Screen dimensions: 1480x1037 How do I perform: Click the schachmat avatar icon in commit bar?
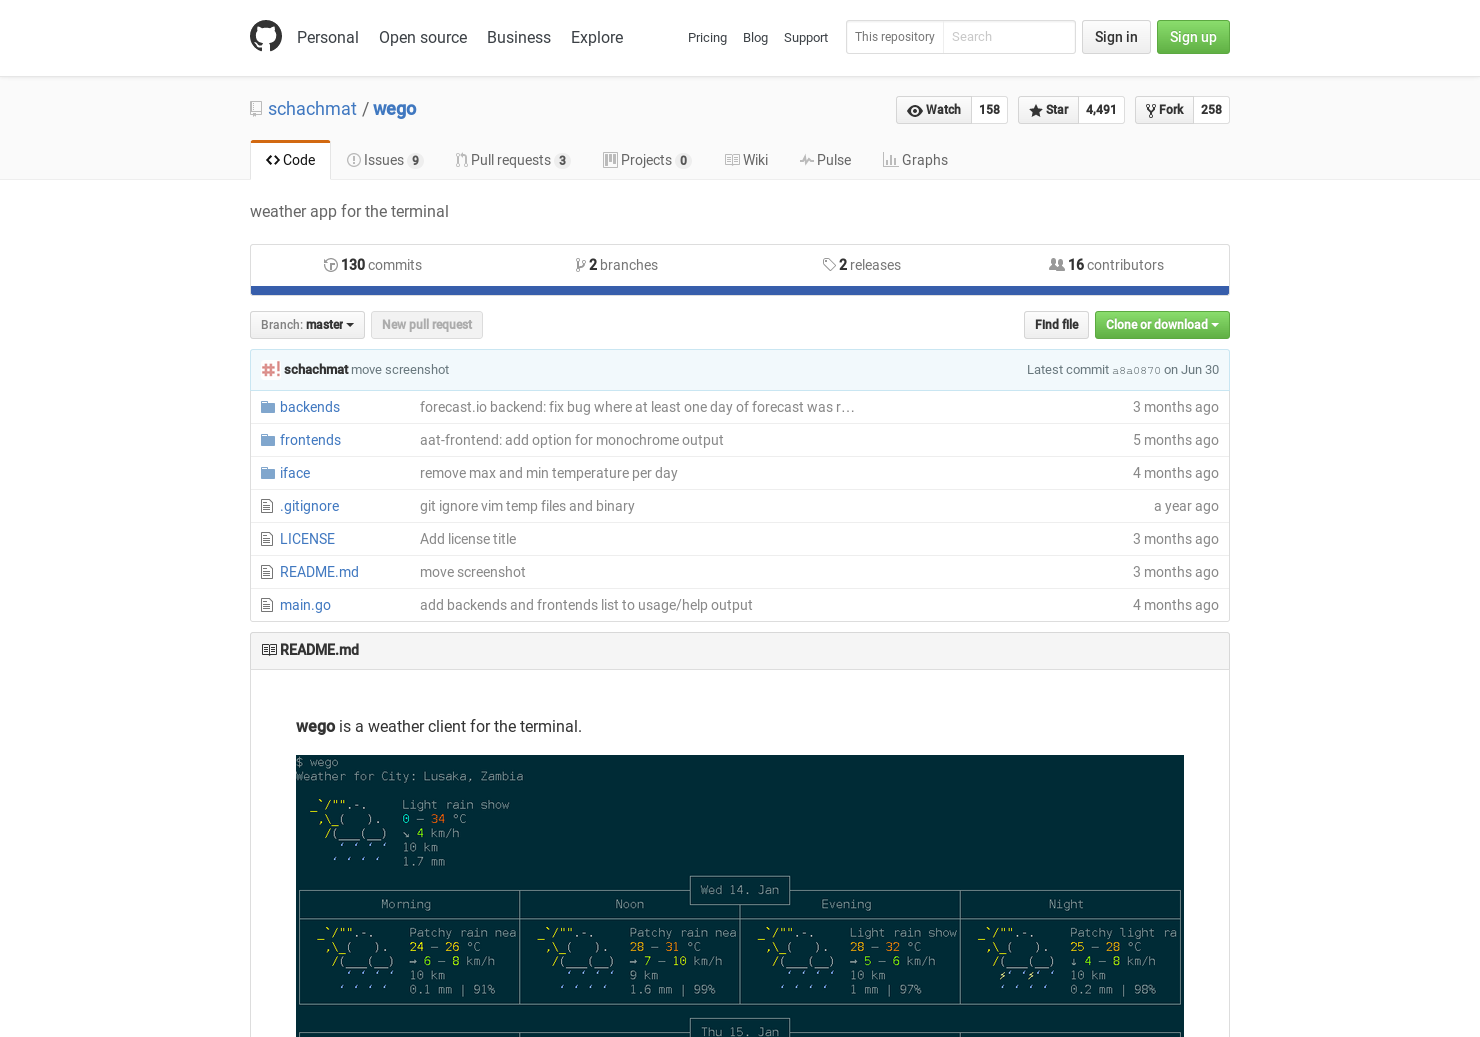coord(270,370)
